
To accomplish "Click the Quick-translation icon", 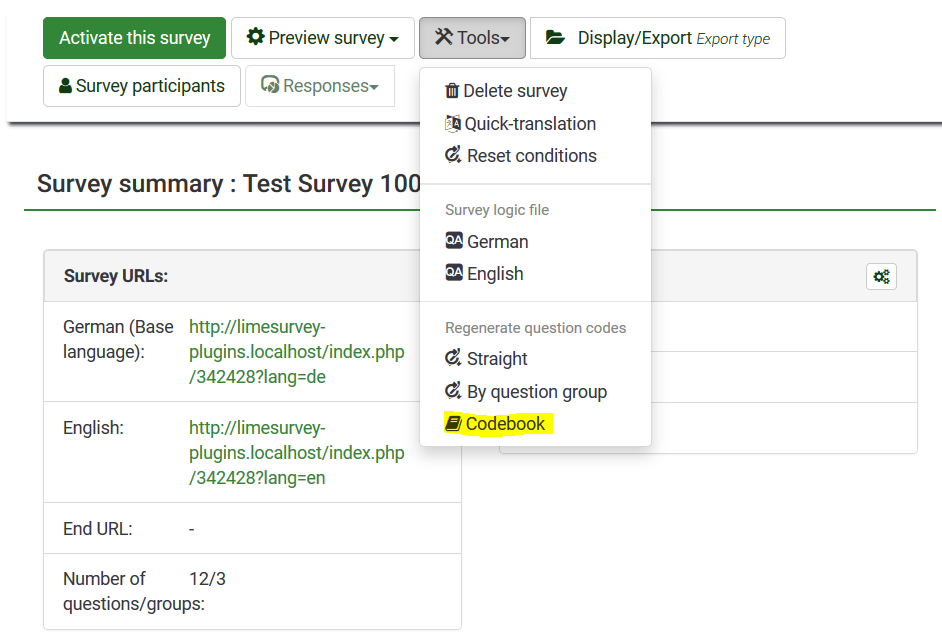I will (x=452, y=124).
